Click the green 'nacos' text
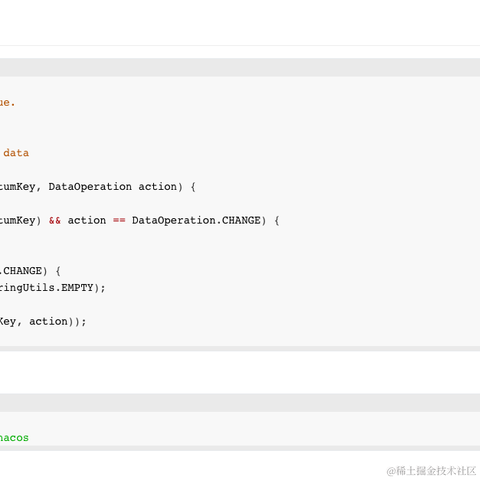 (x=14, y=438)
